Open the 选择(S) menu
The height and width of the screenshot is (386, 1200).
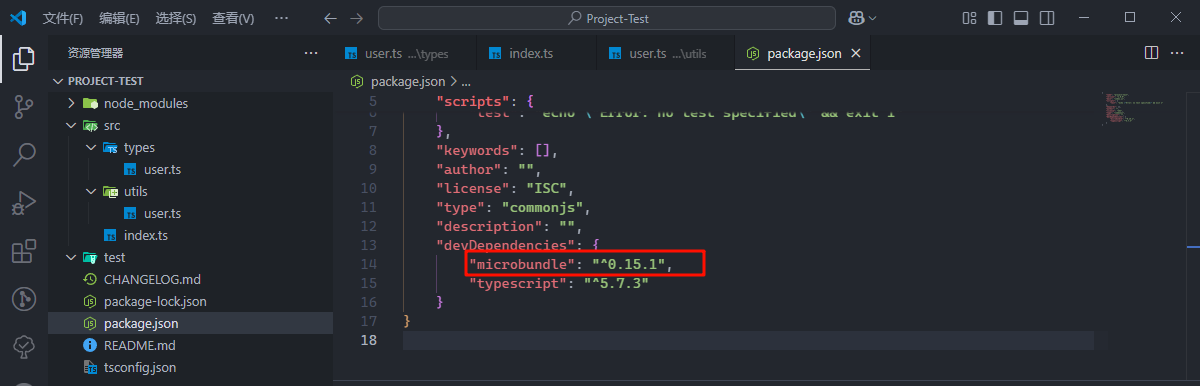pyautogui.click(x=176, y=18)
